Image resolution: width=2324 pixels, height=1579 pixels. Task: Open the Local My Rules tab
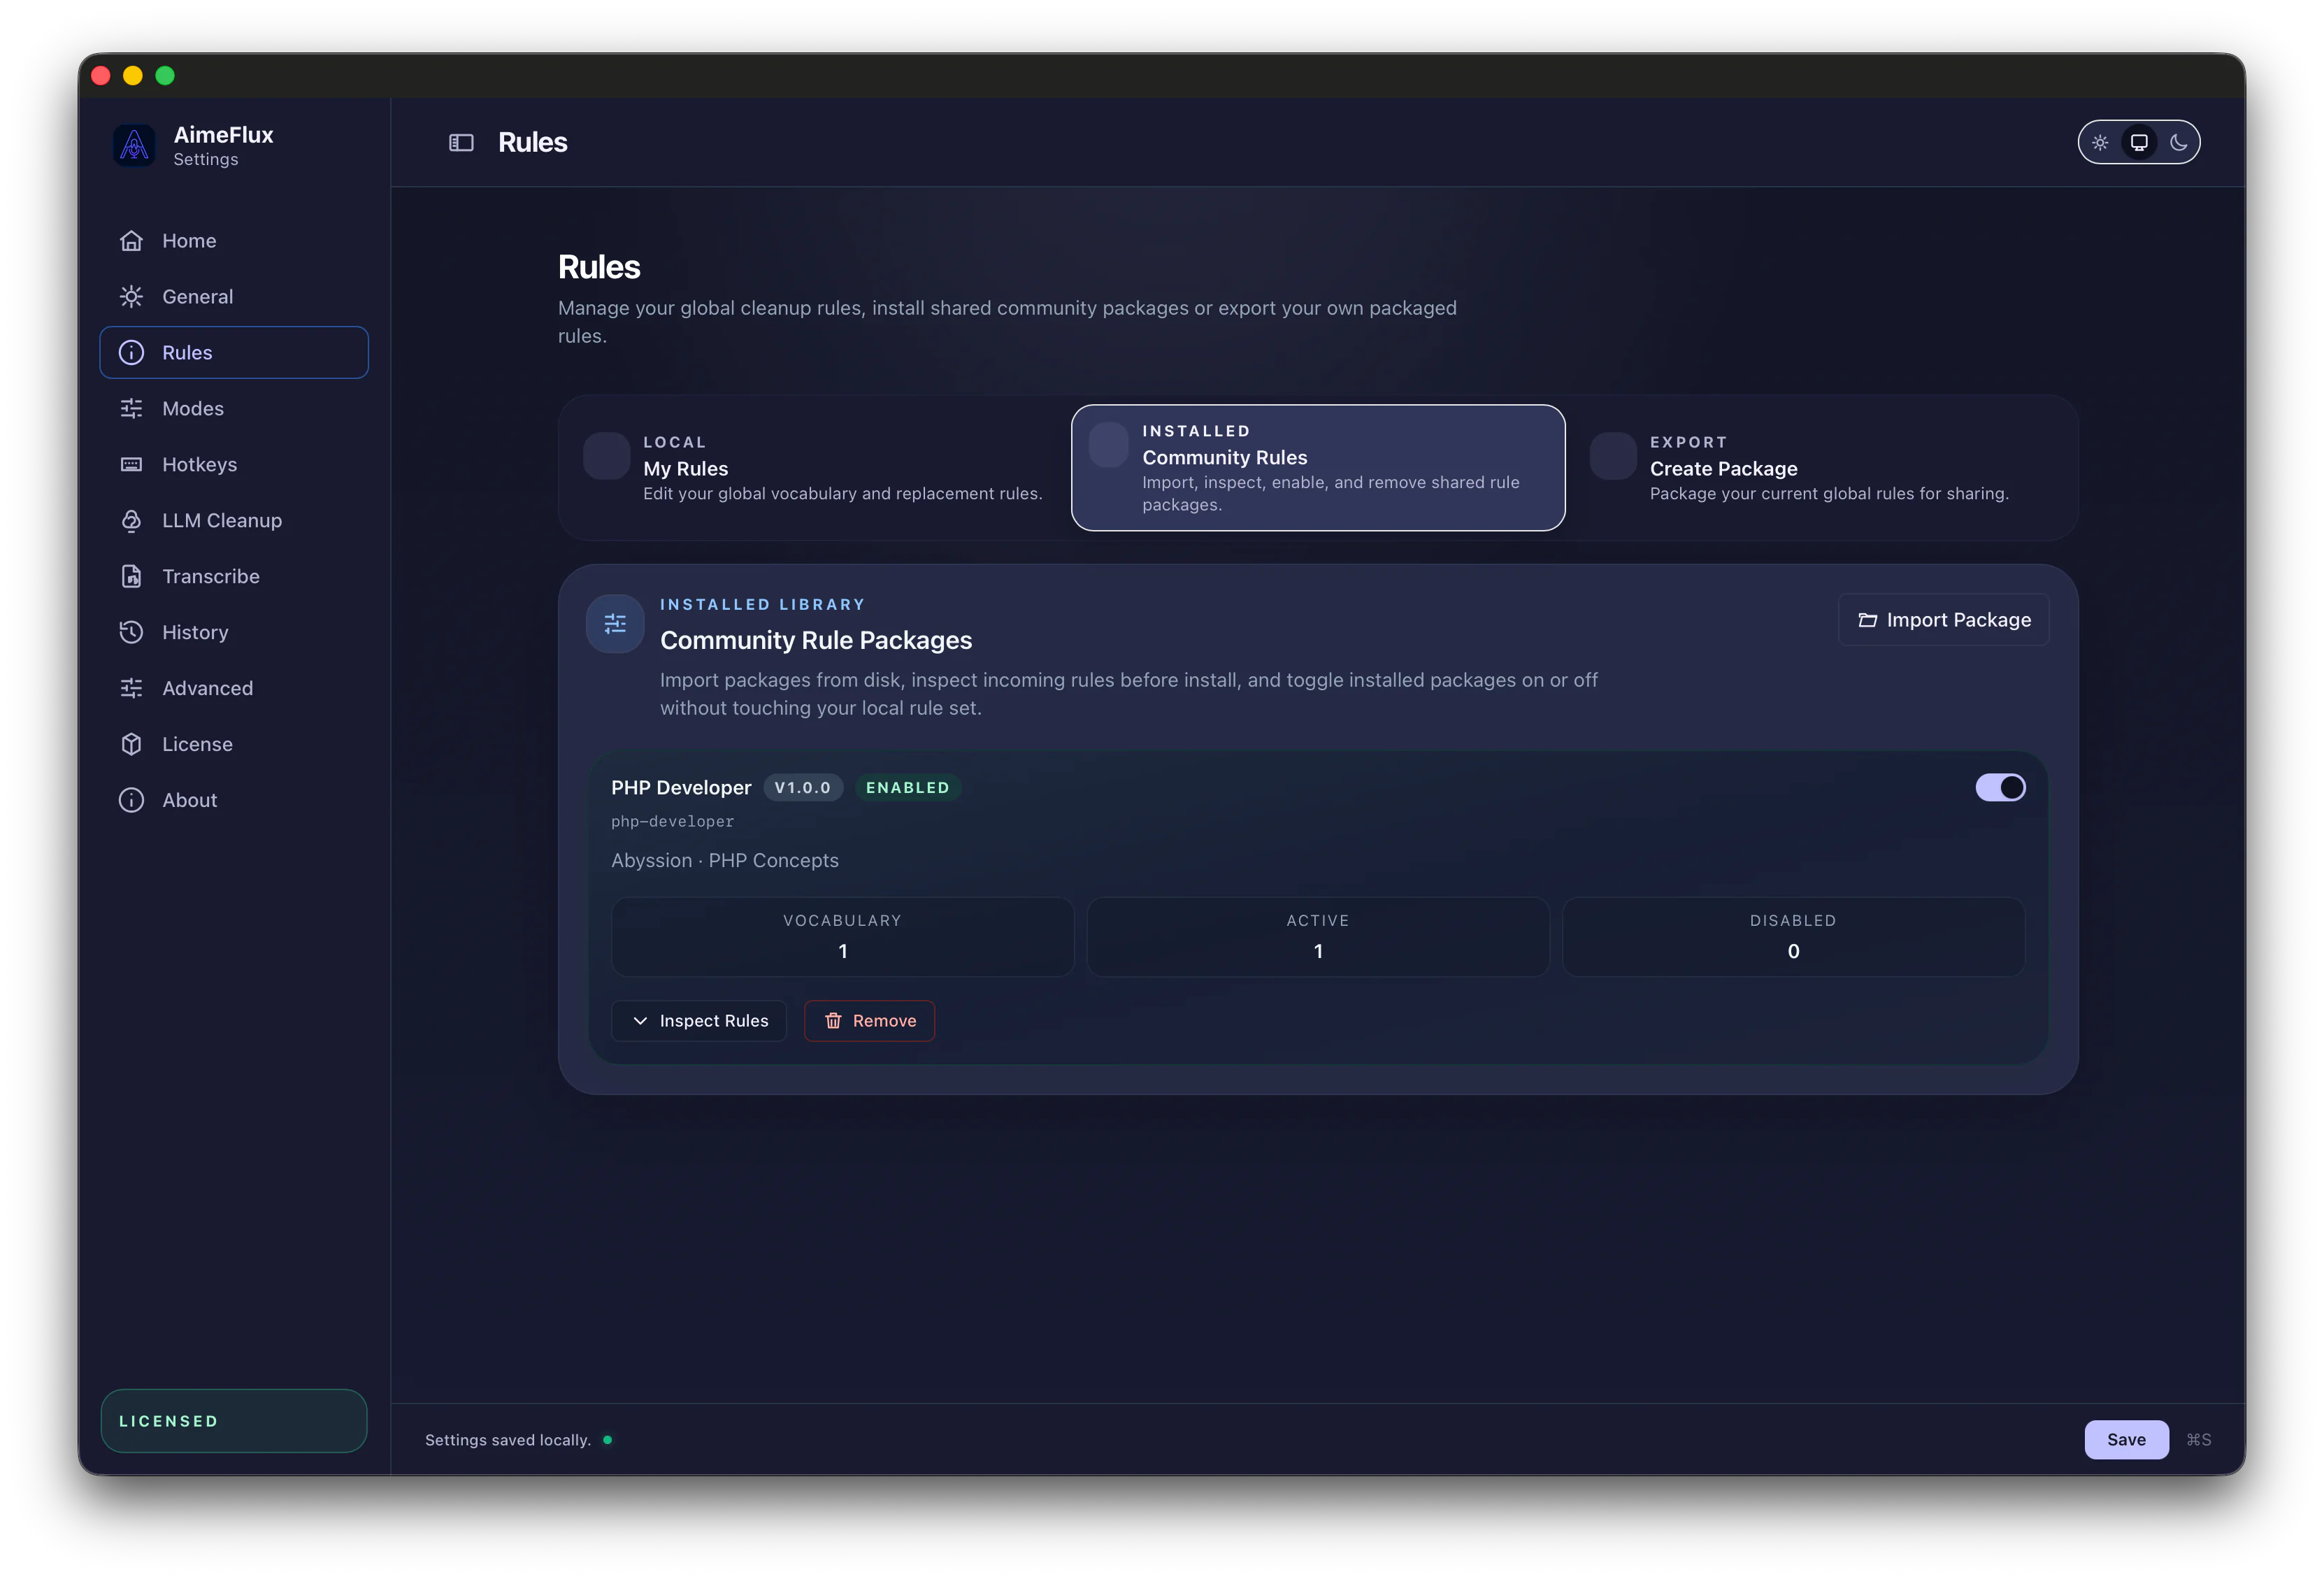click(814, 468)
